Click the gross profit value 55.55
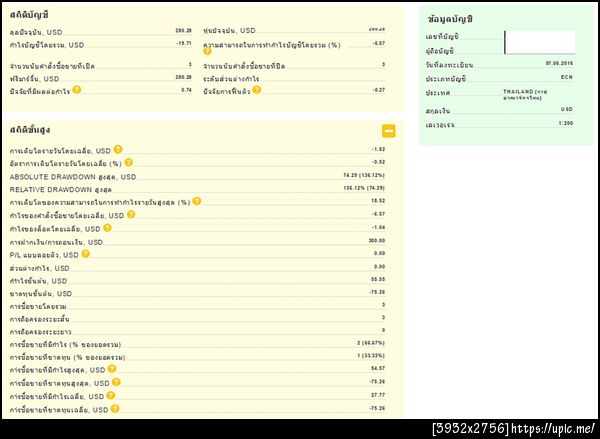This screenshot has height=439, width=600. coord(378,279)
